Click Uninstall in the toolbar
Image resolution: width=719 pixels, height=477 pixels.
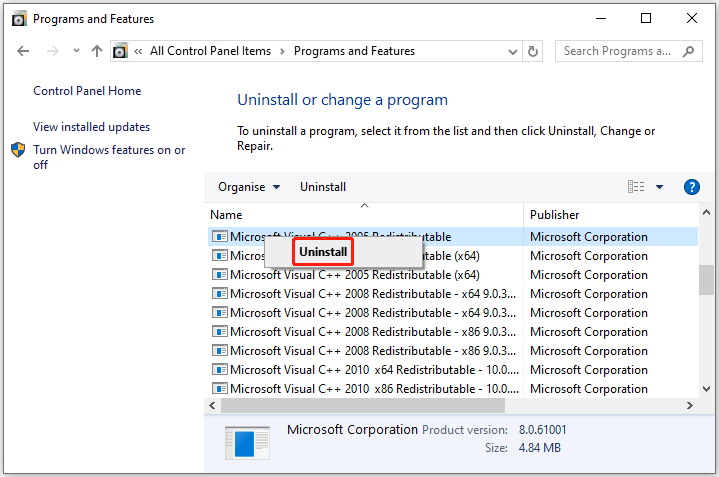click(x=323, y=187)
